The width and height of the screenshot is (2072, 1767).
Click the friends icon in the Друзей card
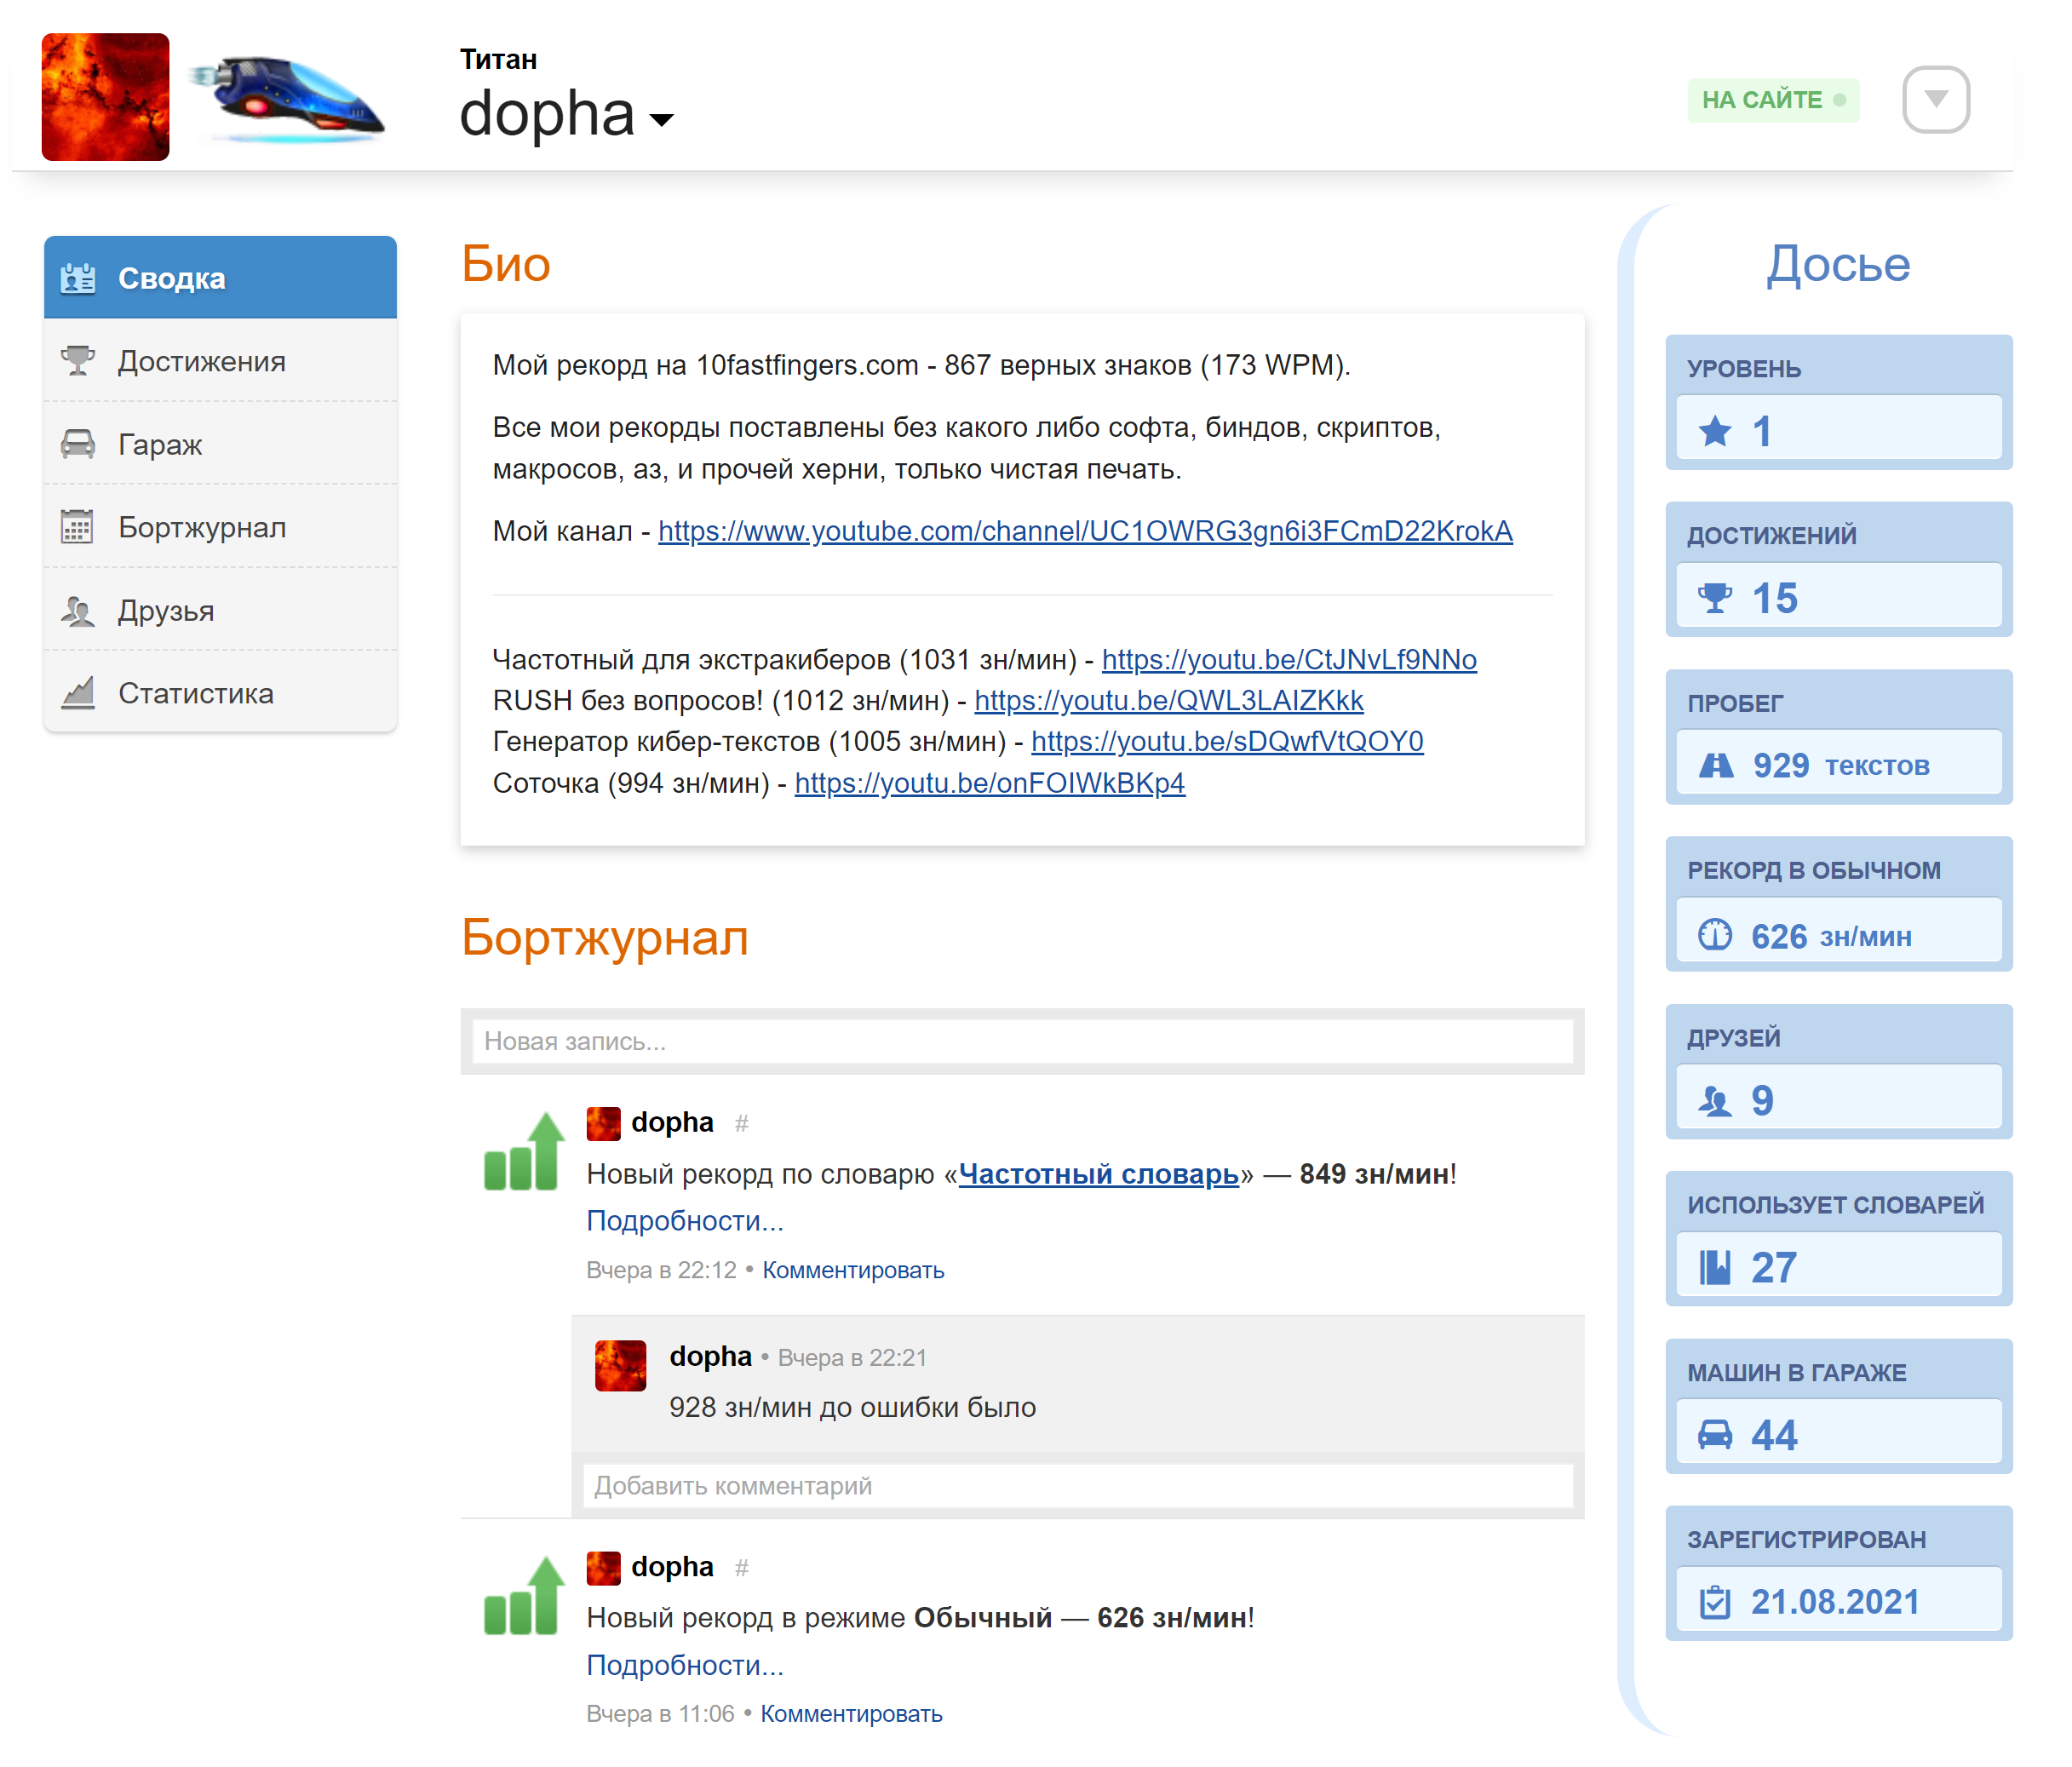(1715, 1101)
